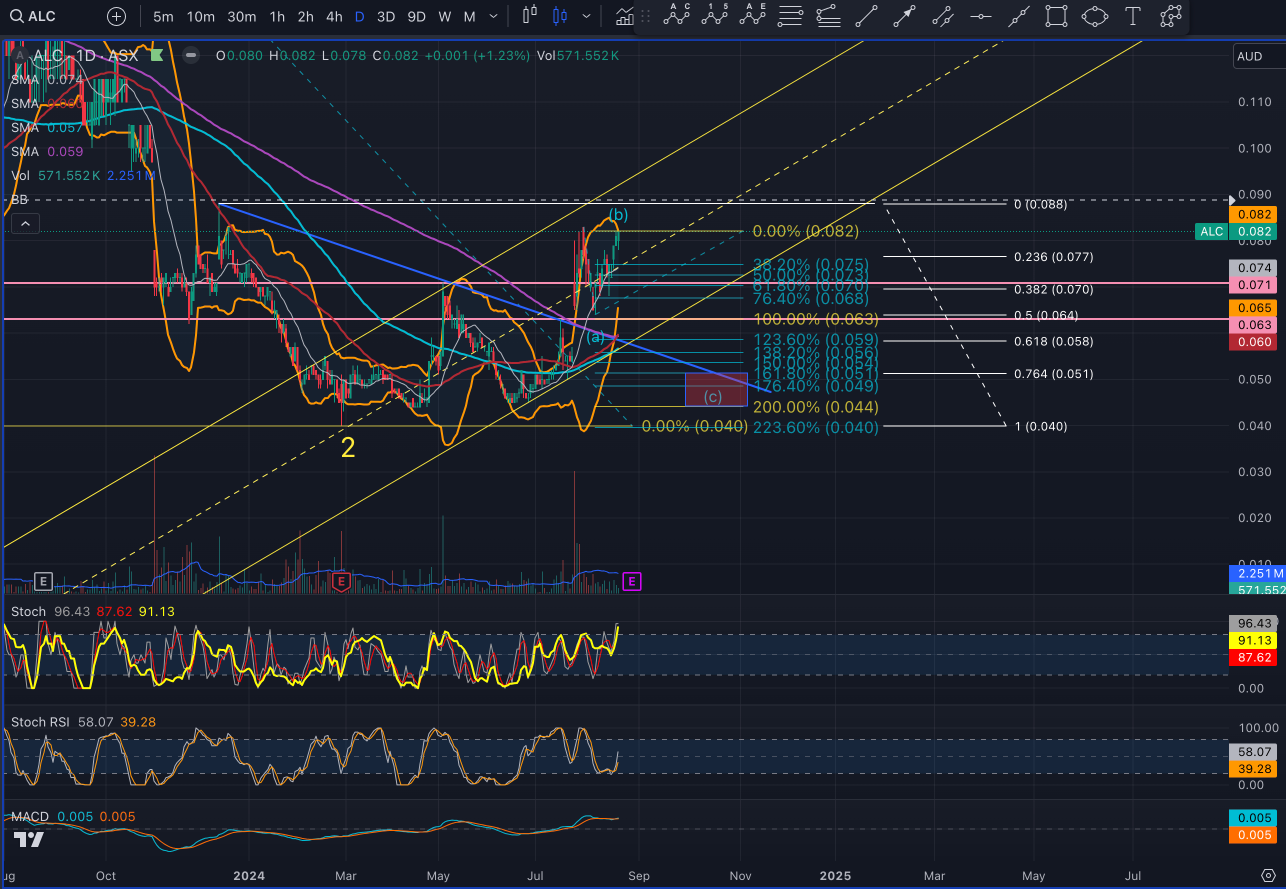The height and width of the screenshot is (889, 1286).
Task: Select the Elliott A-E triangle wave tool
Action: tap(753, 15)
